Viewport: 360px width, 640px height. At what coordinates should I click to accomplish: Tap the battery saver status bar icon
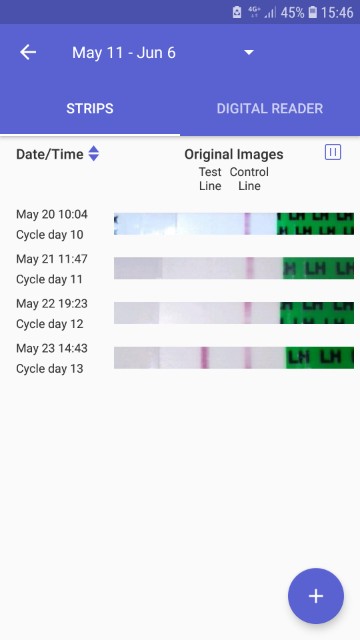click(237, 12)
